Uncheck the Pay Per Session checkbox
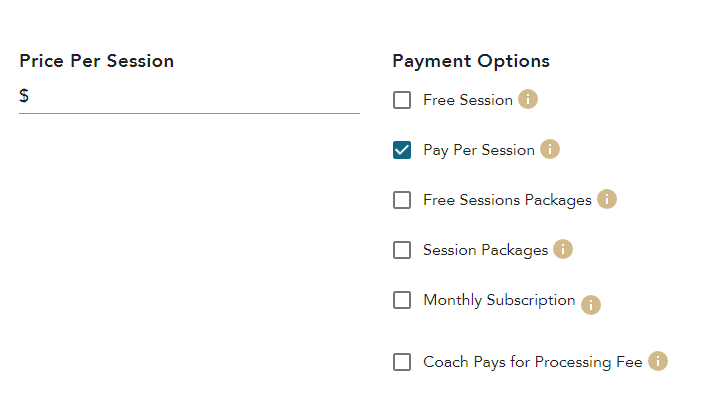 [x=402, y=150]
